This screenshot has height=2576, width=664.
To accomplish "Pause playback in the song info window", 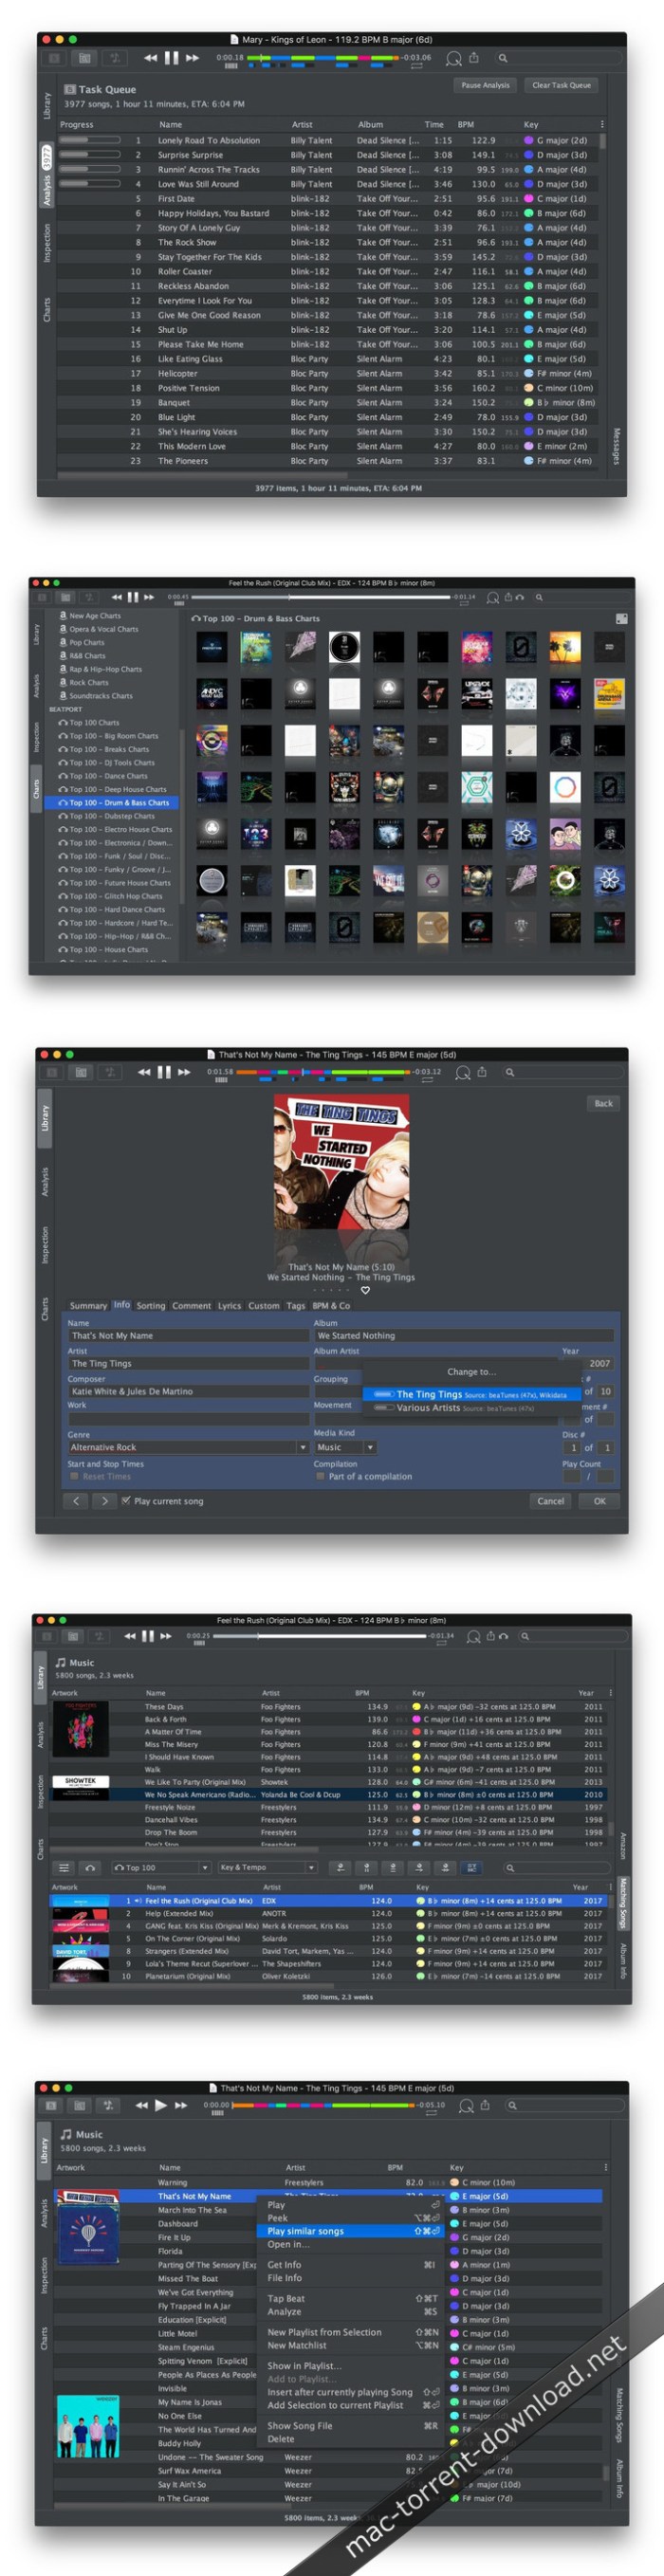I will click(x=164, y=1071).
